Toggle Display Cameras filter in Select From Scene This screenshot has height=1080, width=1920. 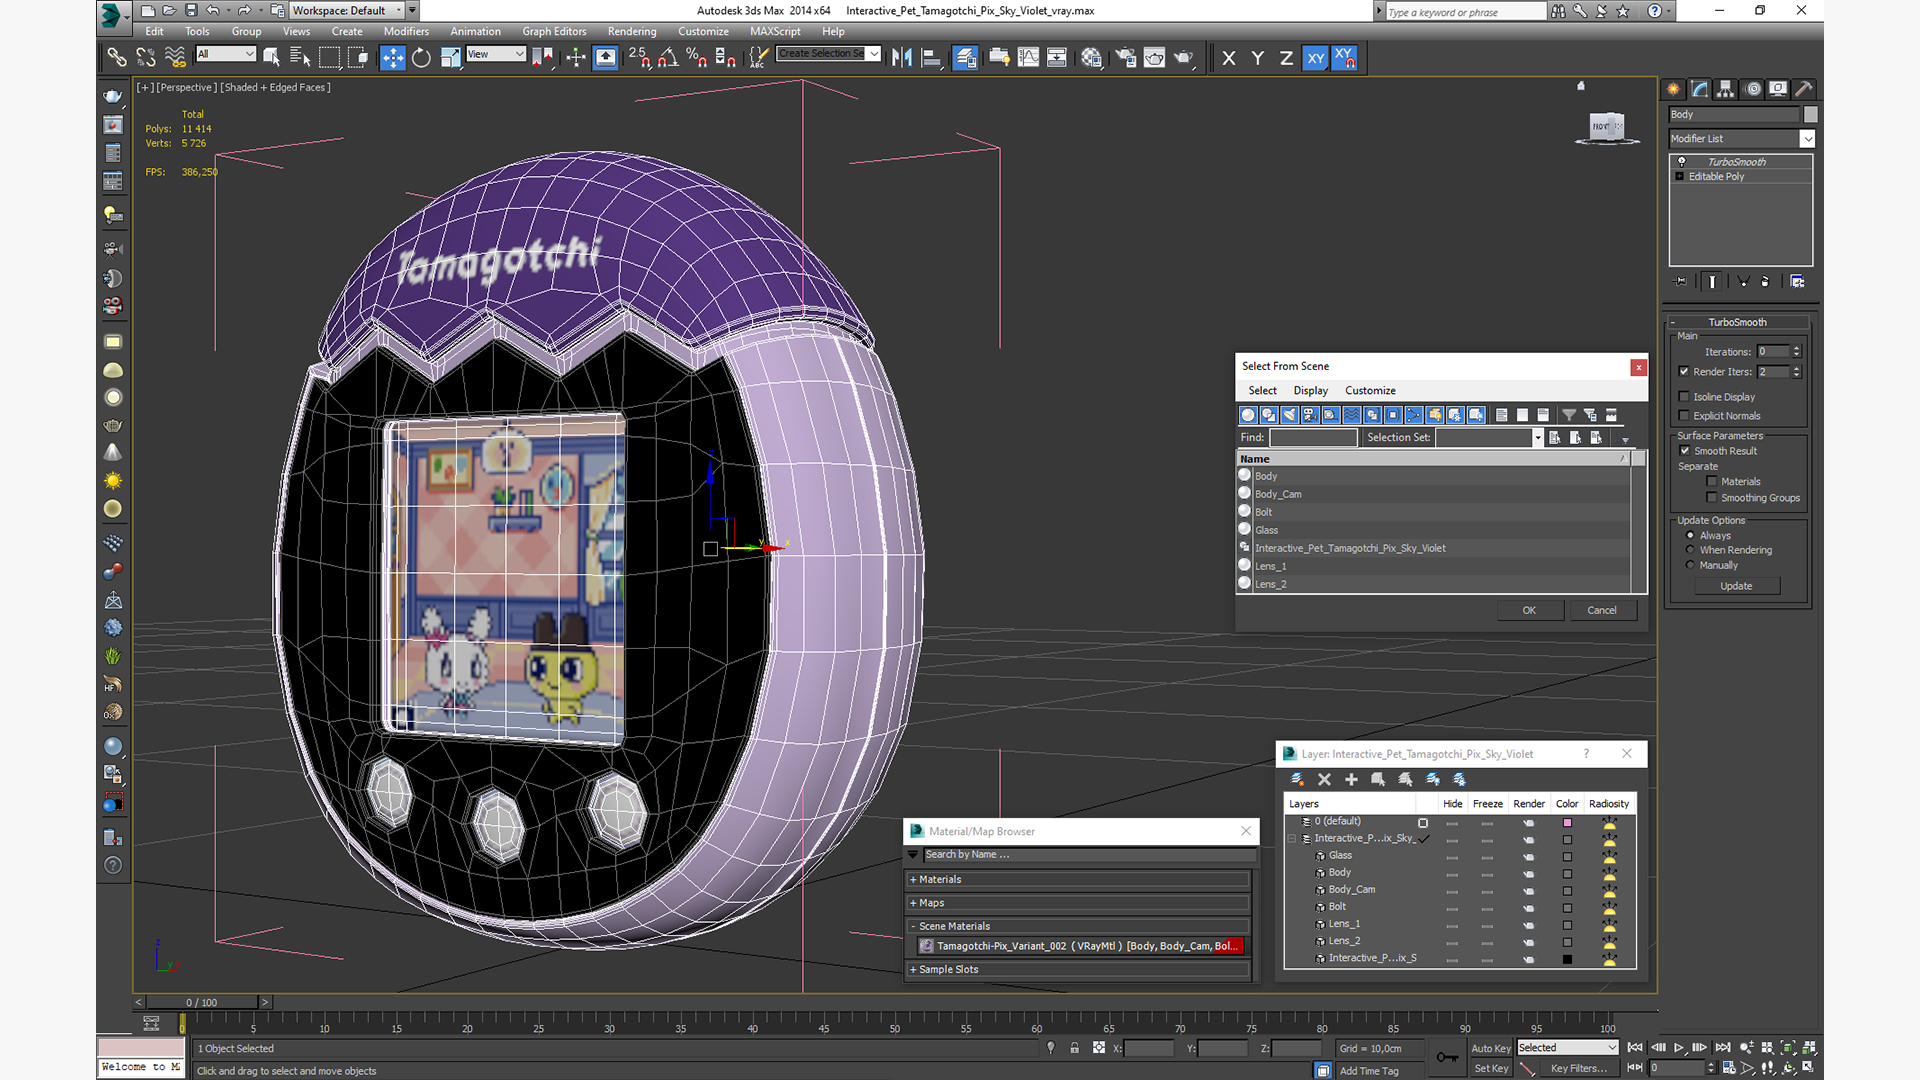[1310, 415]
